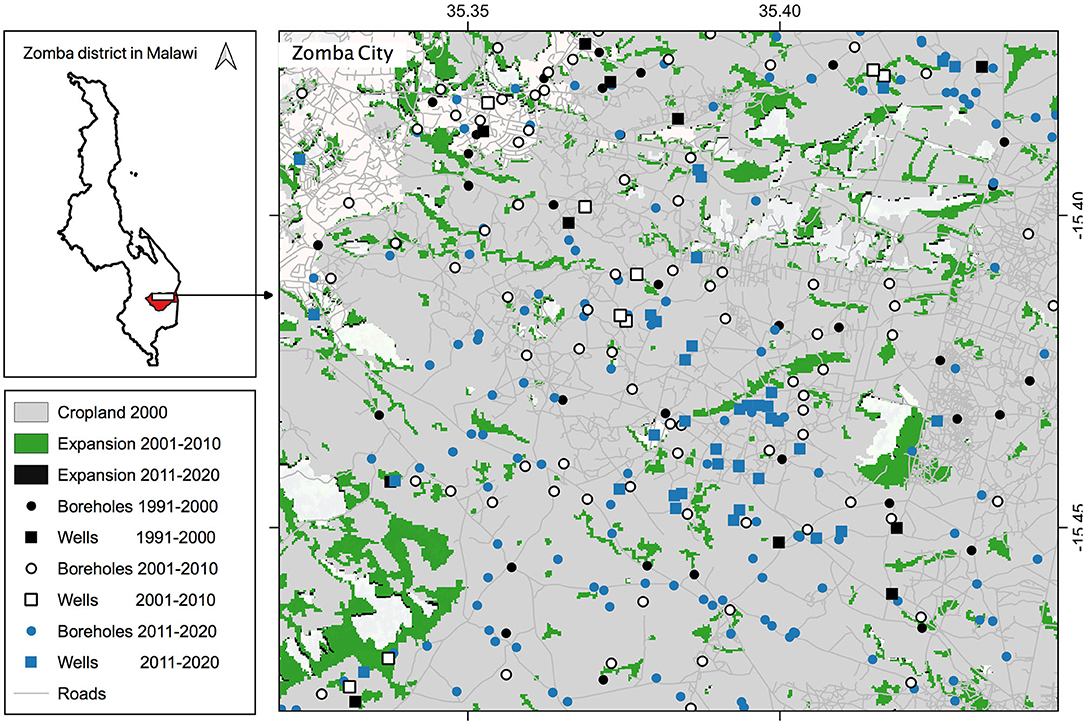1084x723 pixels.
Task: Select the Expansion 2011-2020 black legend swatch
Action: pyautogui.click(x=31, y=475)
